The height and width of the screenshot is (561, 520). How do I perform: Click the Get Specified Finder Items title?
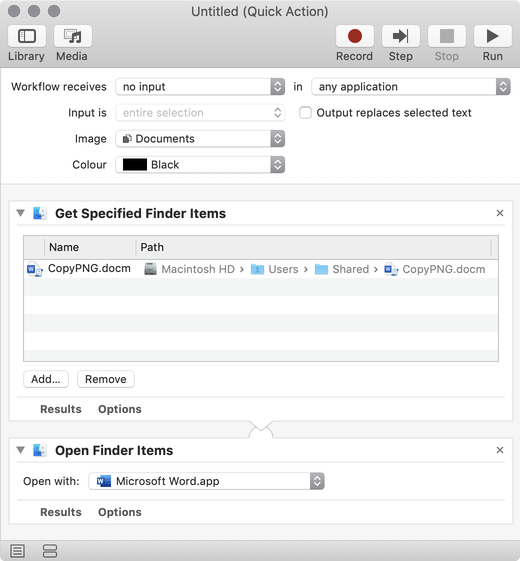(x=140, y=214)
